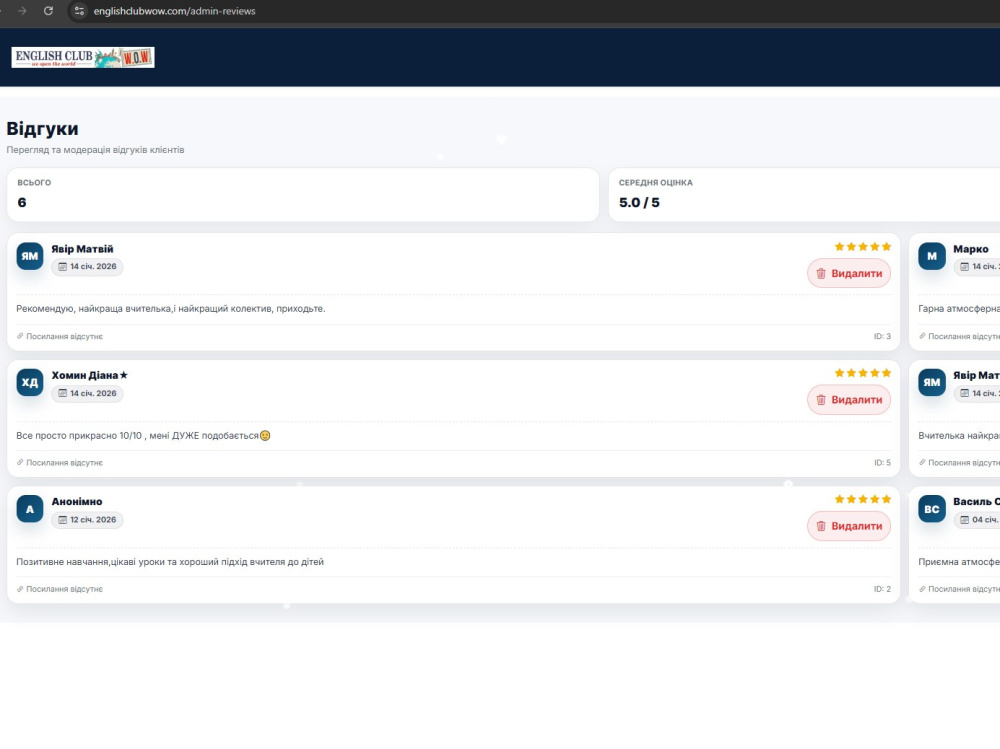Viewport: 1000px width, 749px height.
Task: Open site info icon beside the URL
Action: pos(79,11)
